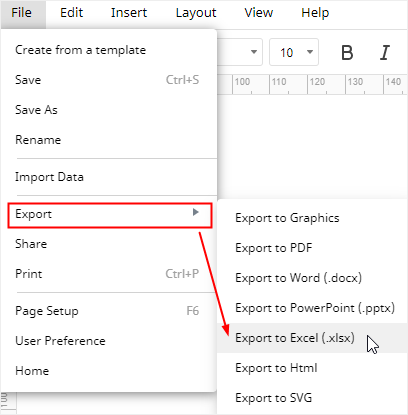Open the File menu
Viewport: 408px width, 415px height.
22,13
